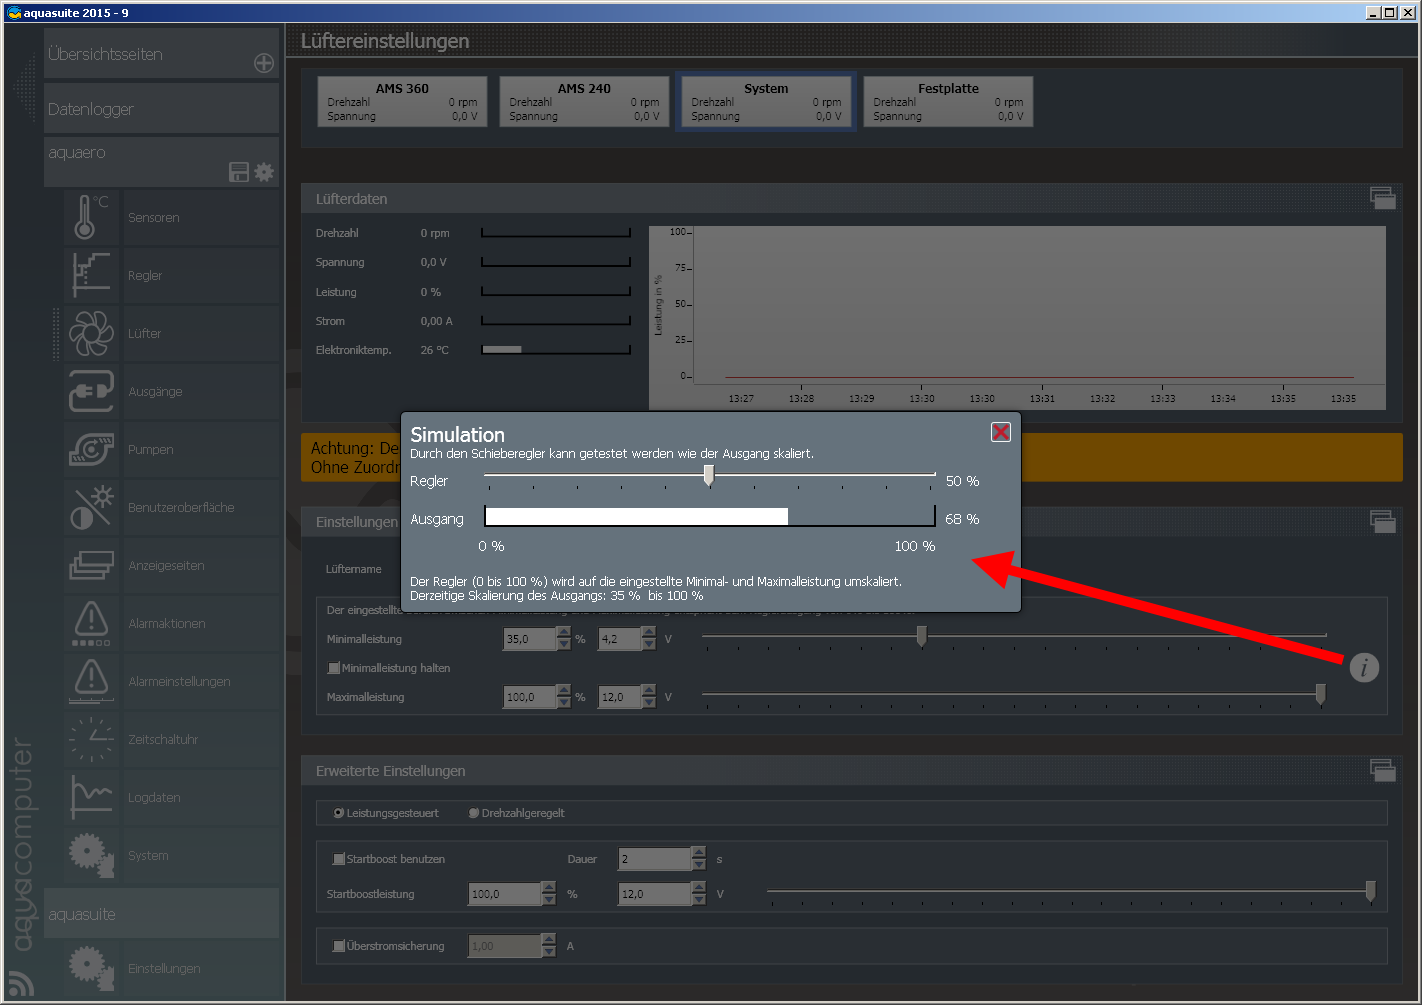This screenshot has height=1005, width=1422.
Task: Click the Alarmaktionen warning triangle icon
Action: [x=91, y=623]
